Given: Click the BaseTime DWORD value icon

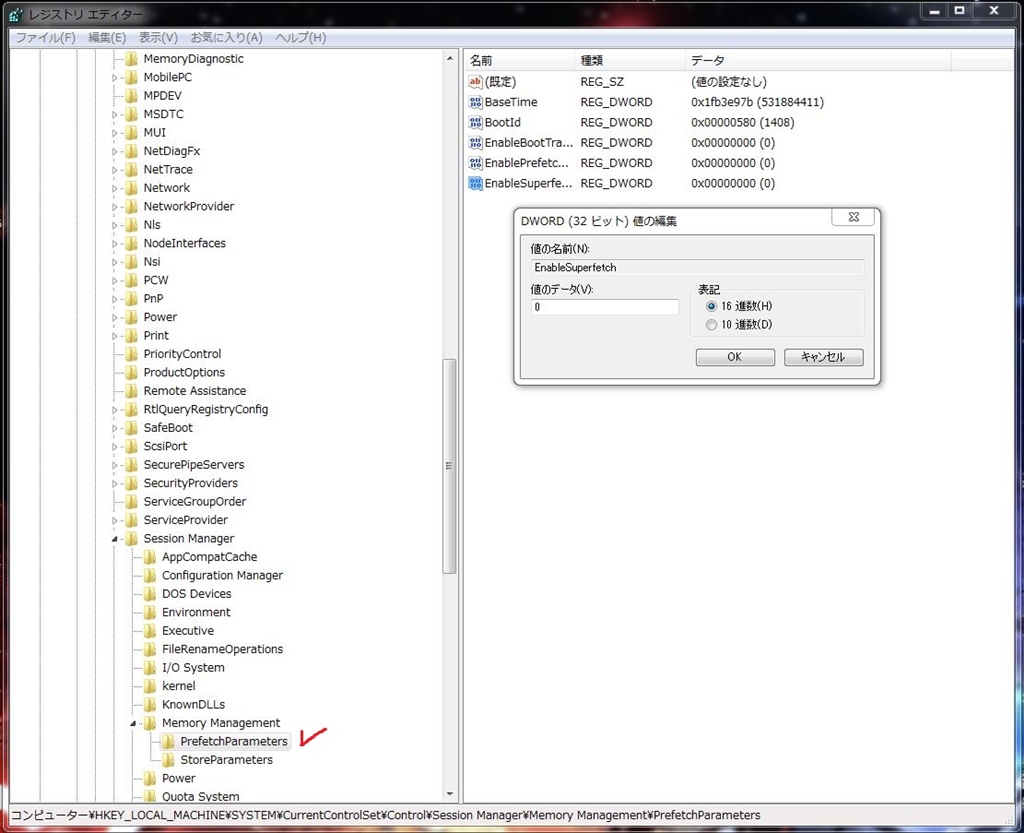Looking at the screenshot, I should [x=475, y=102].
